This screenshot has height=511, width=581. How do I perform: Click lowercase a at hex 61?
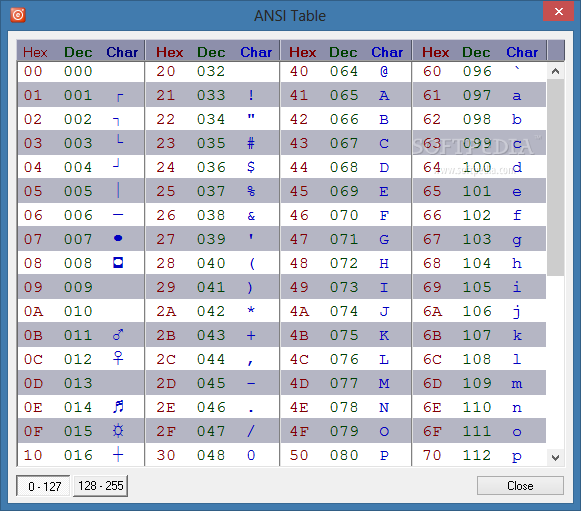[x=517, y=96]
